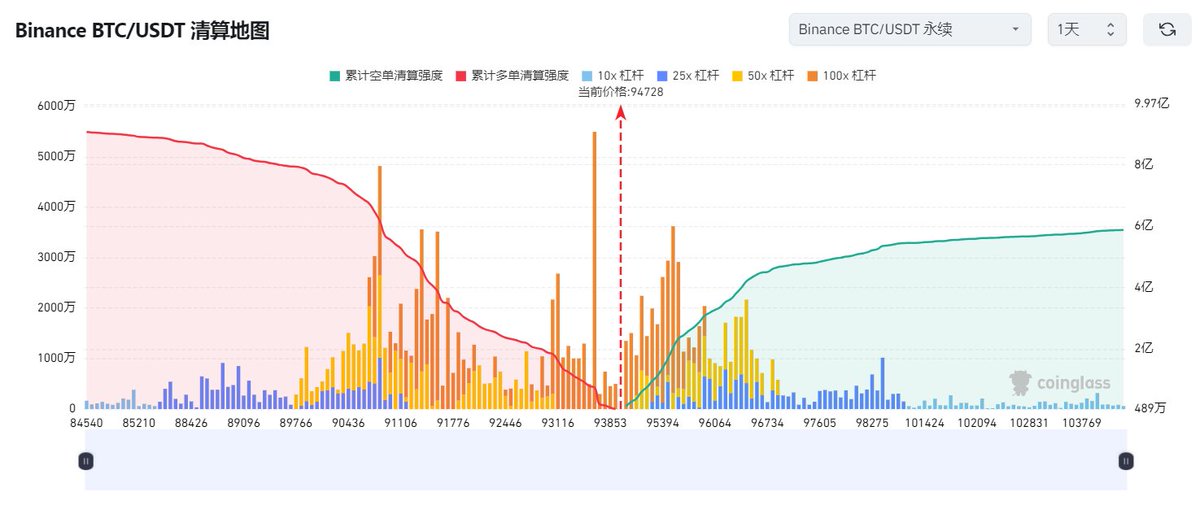Toggle 累计空单清算强度 legend series
Viewport: 1200px width, 505px height.
tap(388, 75)
